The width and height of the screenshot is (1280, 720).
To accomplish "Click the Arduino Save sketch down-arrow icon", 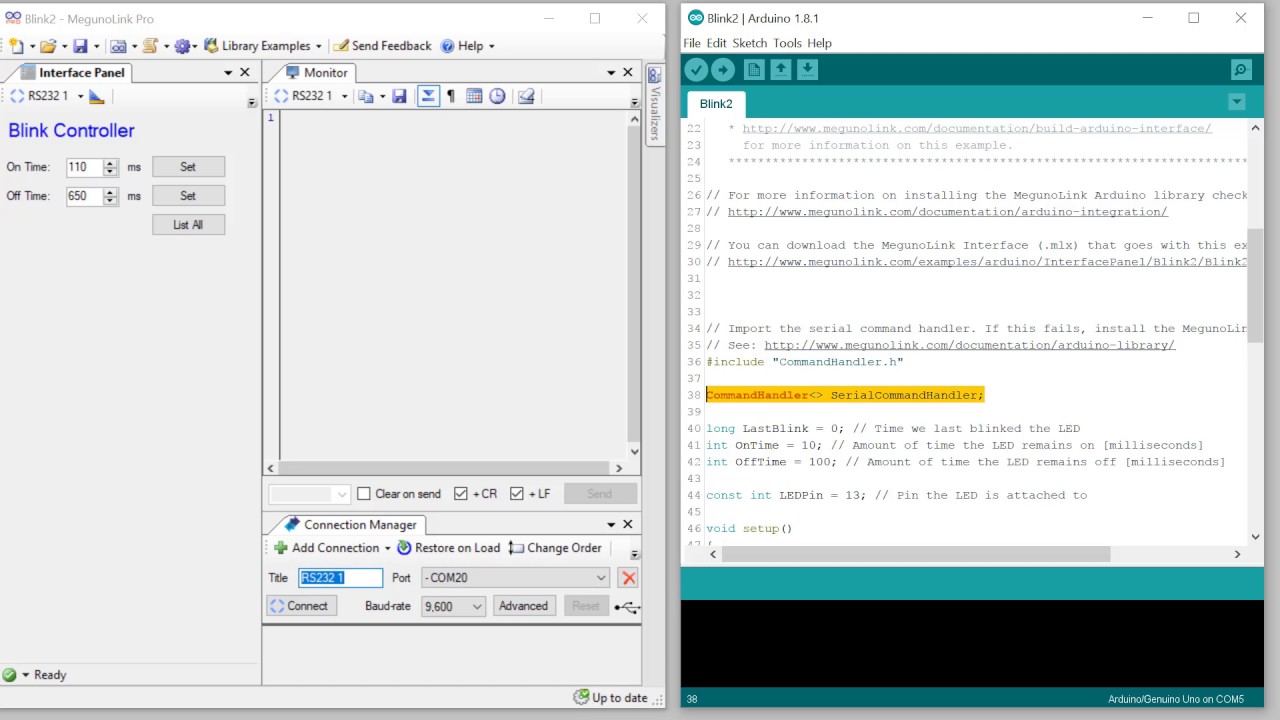I will coord(808,69).
